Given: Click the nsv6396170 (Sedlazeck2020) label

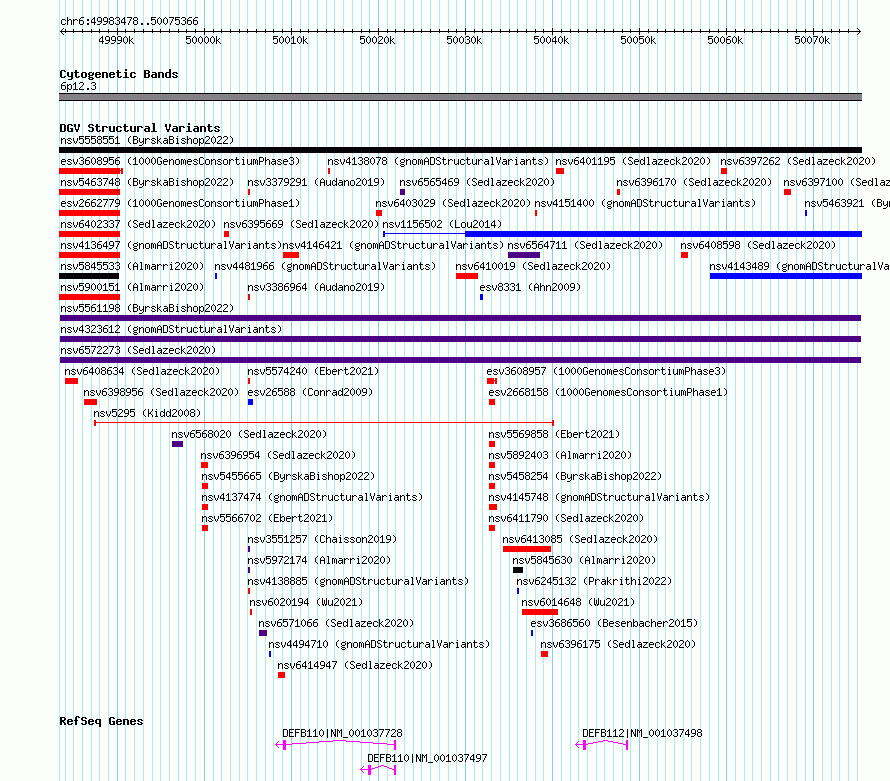Looking at the screenshot, I should (694, 182).
